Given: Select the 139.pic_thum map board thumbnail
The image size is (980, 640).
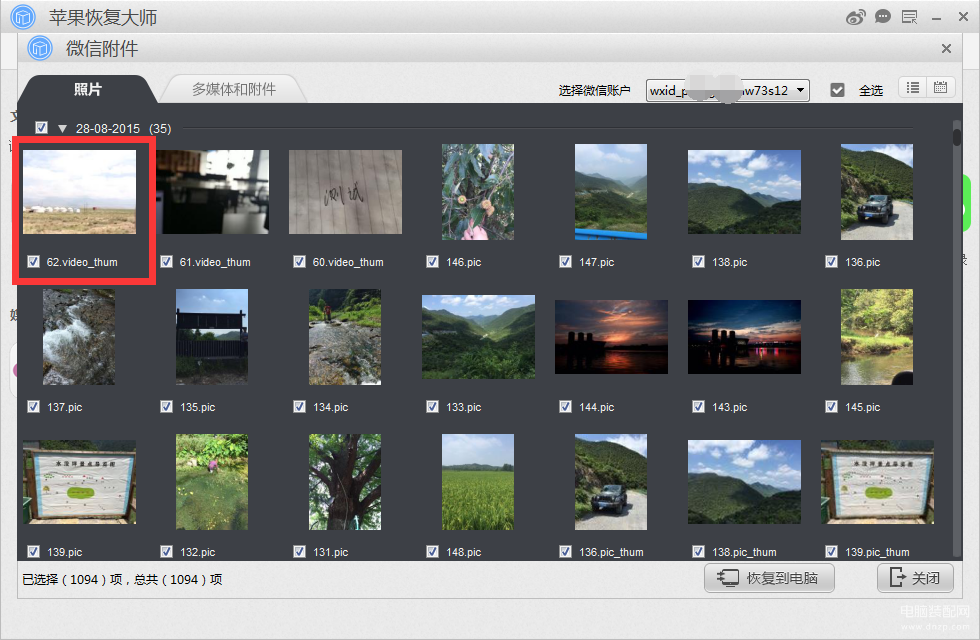Looking at the screenshot, I should (x=878, y=482).
